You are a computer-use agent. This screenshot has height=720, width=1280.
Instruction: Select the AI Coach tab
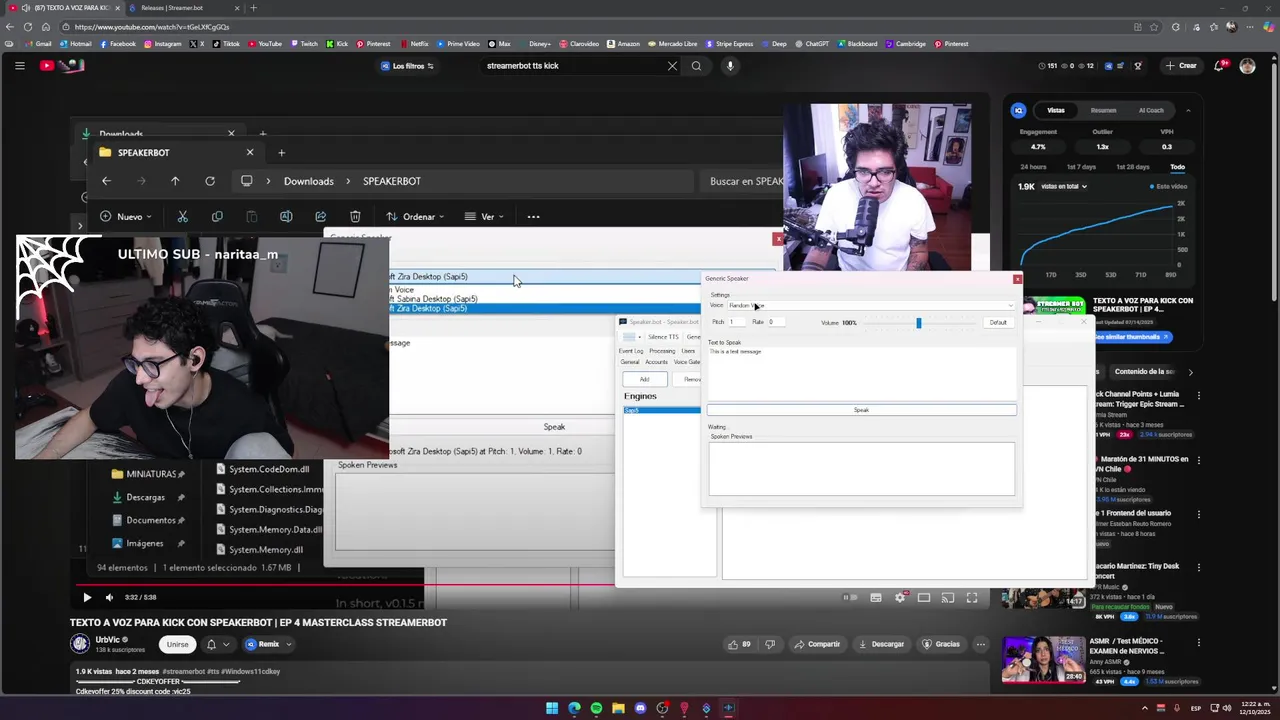(x=1151, y=110)
